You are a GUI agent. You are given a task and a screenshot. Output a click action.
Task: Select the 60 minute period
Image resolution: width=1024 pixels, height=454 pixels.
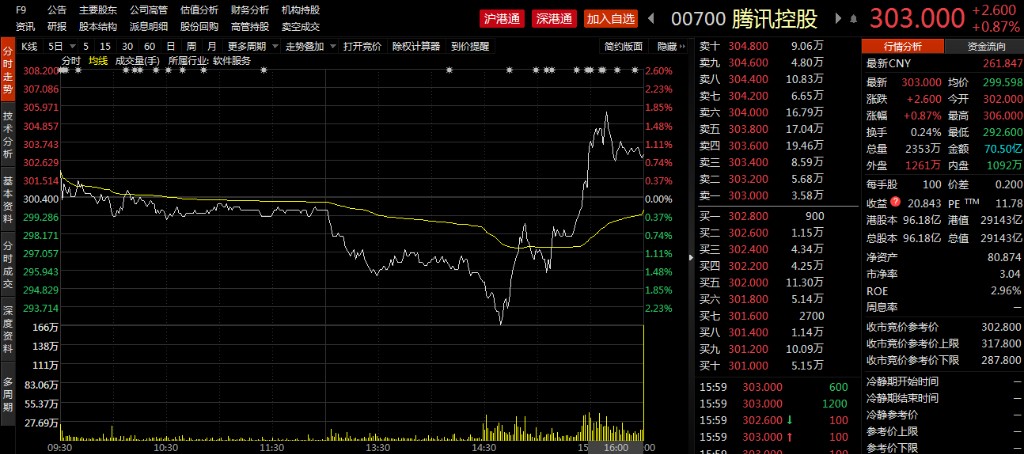tap(150, 46)
